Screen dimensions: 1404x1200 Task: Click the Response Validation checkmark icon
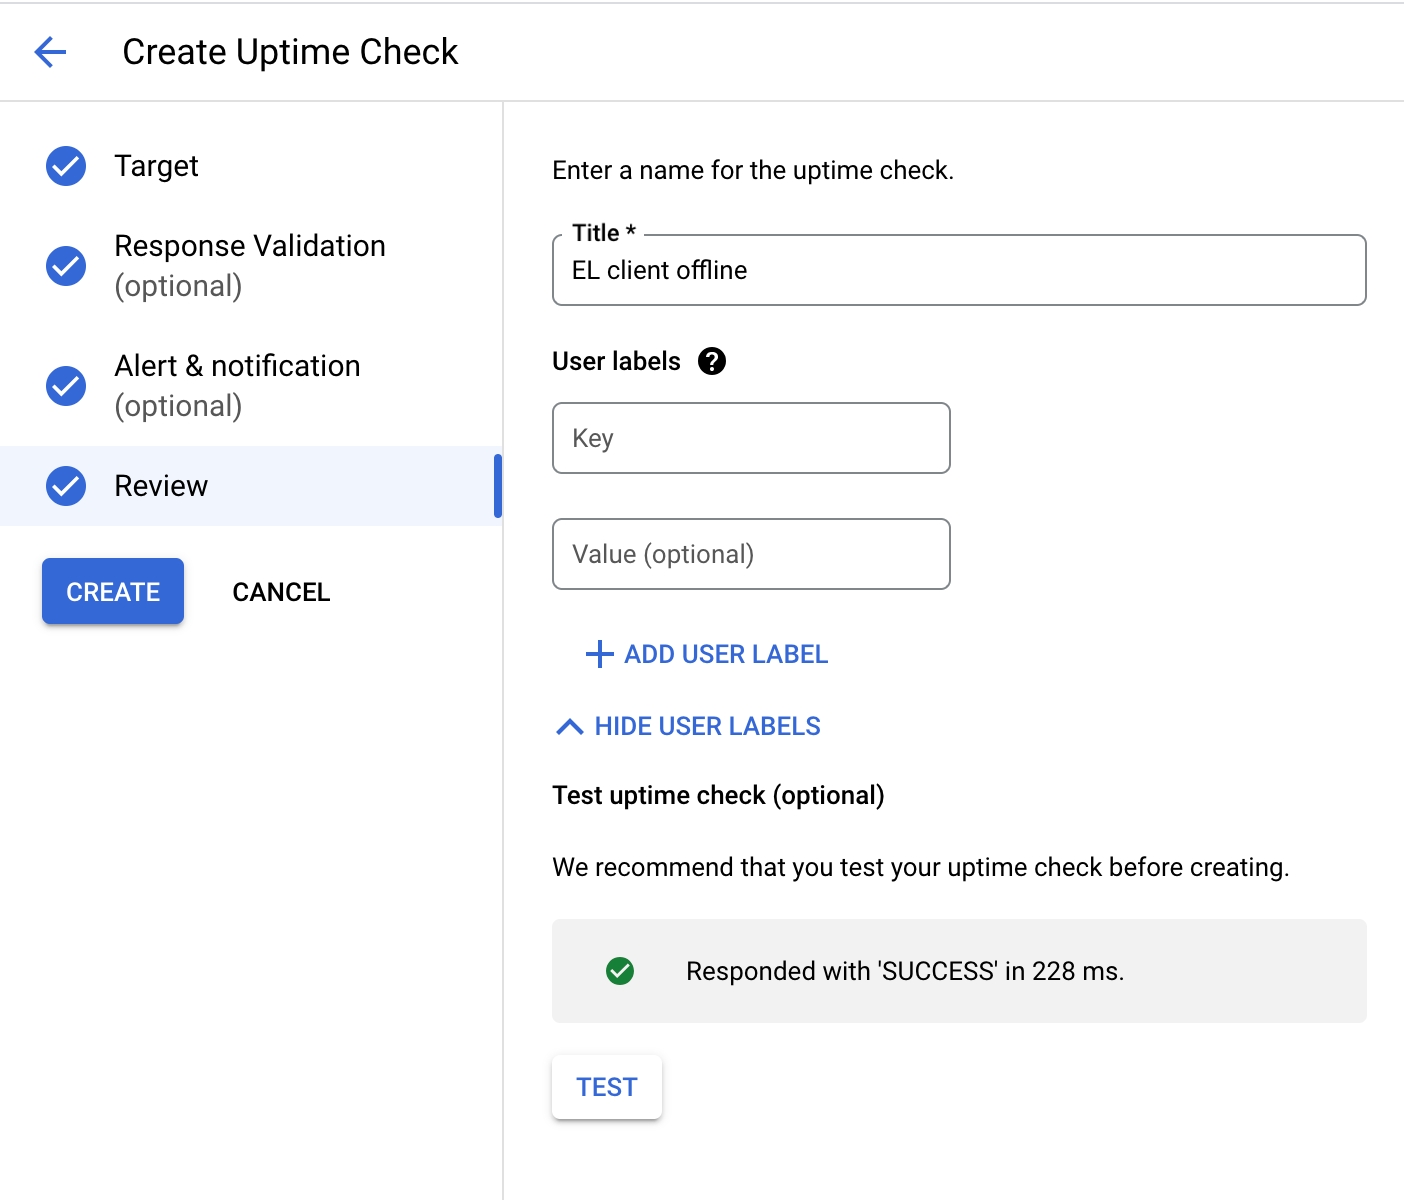click(x=66, y=266)
